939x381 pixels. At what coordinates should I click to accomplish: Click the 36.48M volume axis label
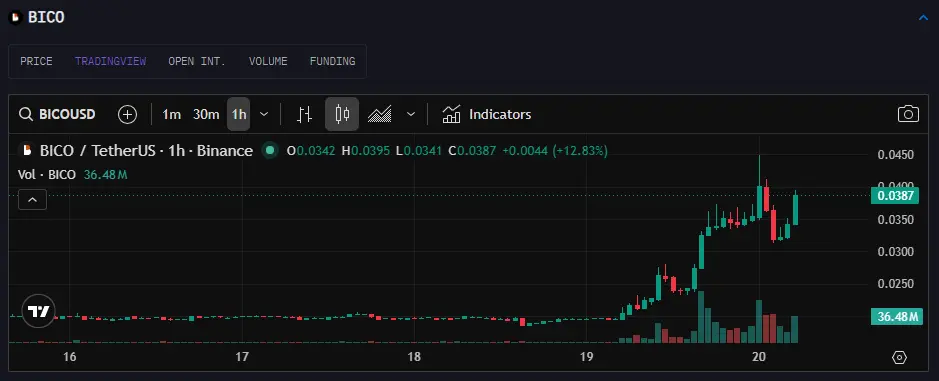896,317
